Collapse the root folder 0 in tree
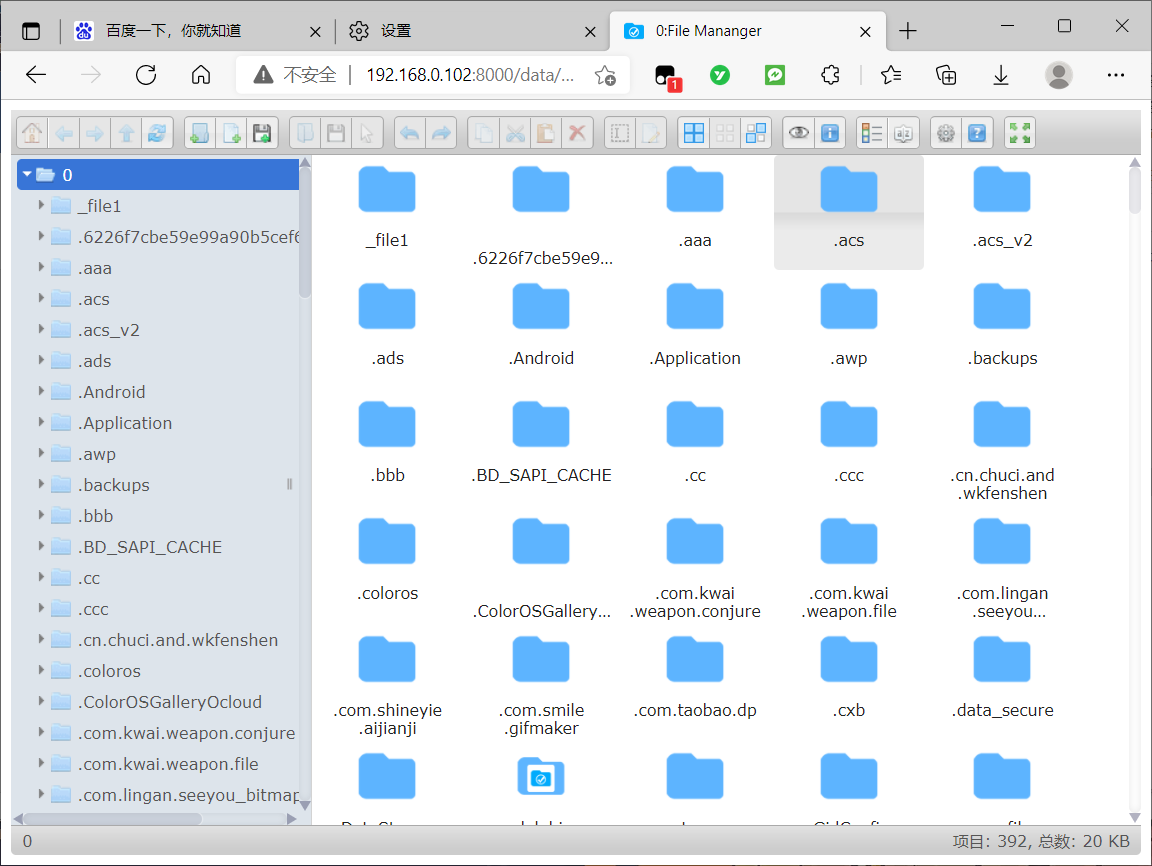Image resolution: width=1152 pixels, height=866 pixels. (x=27, y=175)
